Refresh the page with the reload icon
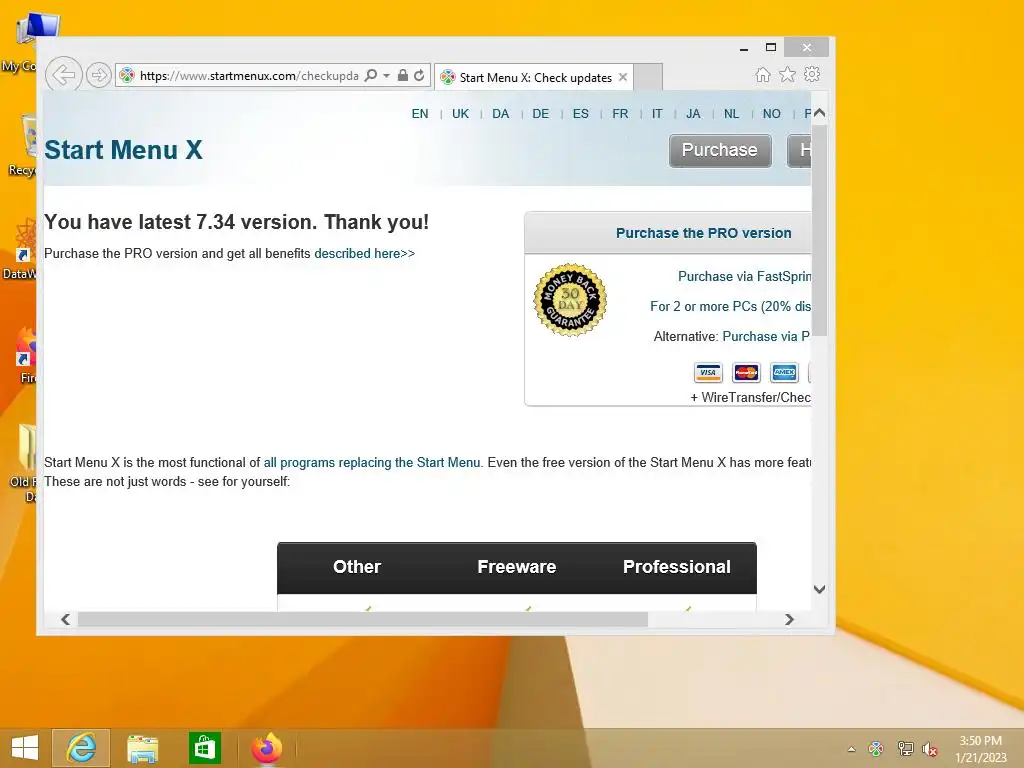Image resolution: width=1024 pixels, height=768 pixels. [419, 75]
